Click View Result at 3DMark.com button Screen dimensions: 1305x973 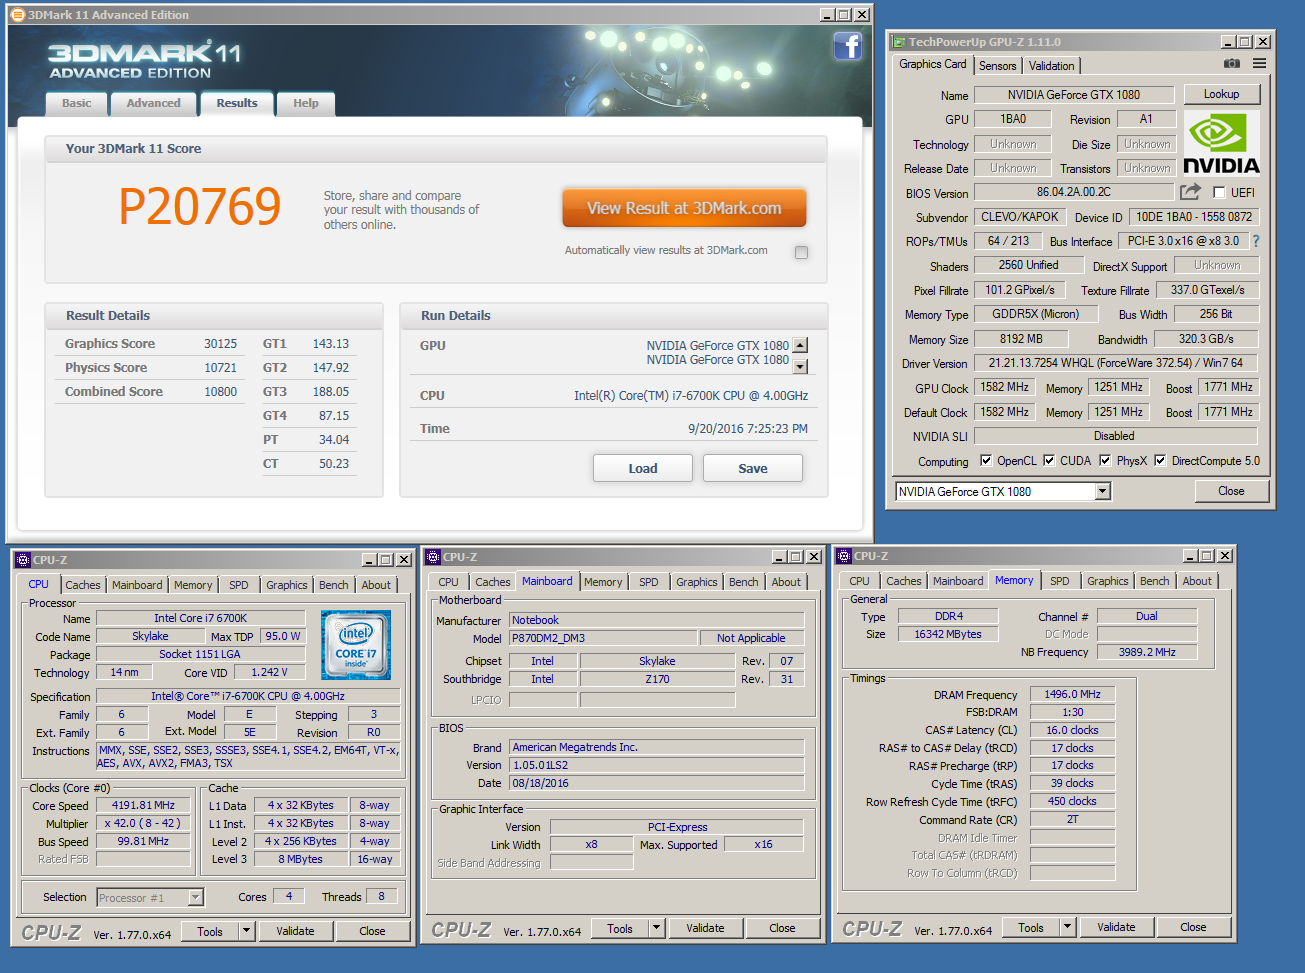(x=684, y=208)
